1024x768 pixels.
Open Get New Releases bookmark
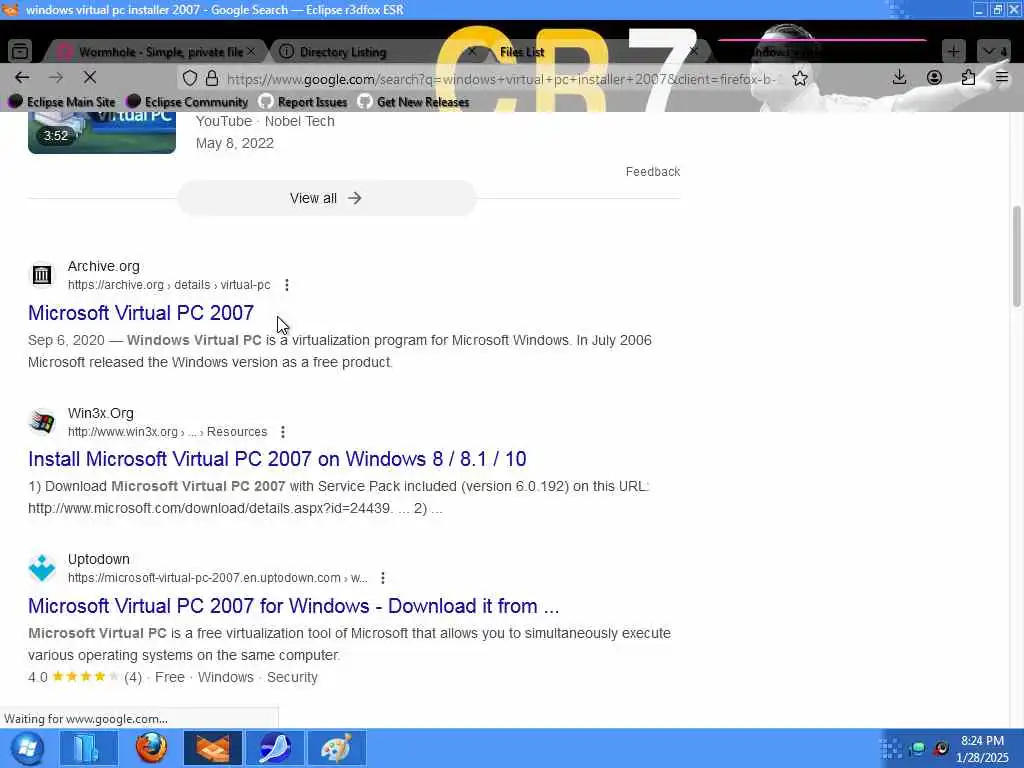tap(414, 102)
